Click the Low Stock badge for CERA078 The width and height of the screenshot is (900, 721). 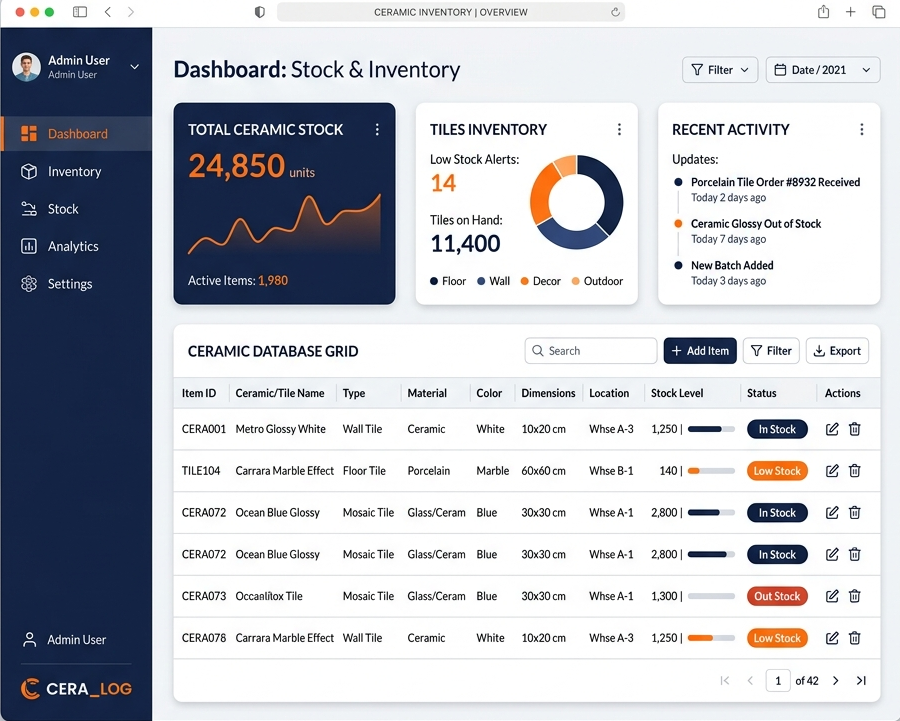tap(777, 638)
